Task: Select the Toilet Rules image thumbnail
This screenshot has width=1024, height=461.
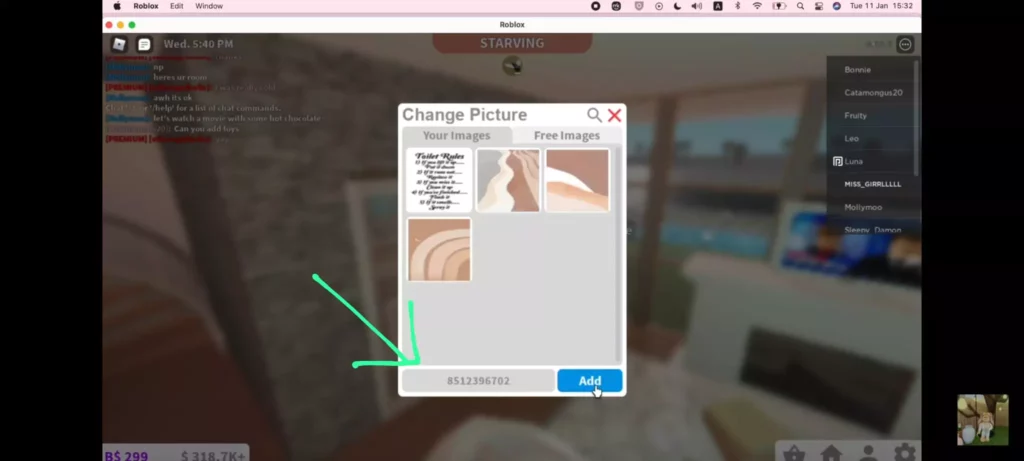Action: tap(439, 180)
